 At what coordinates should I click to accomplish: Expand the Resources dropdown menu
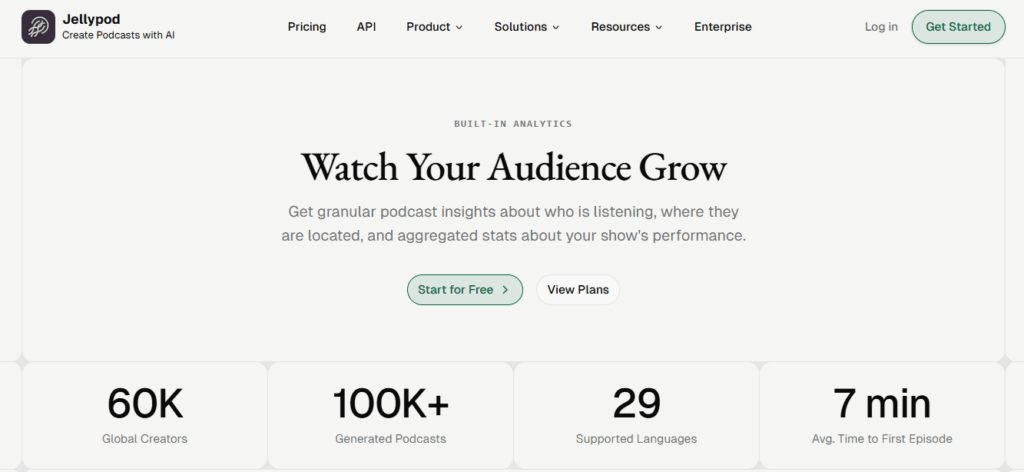point(626,27)
